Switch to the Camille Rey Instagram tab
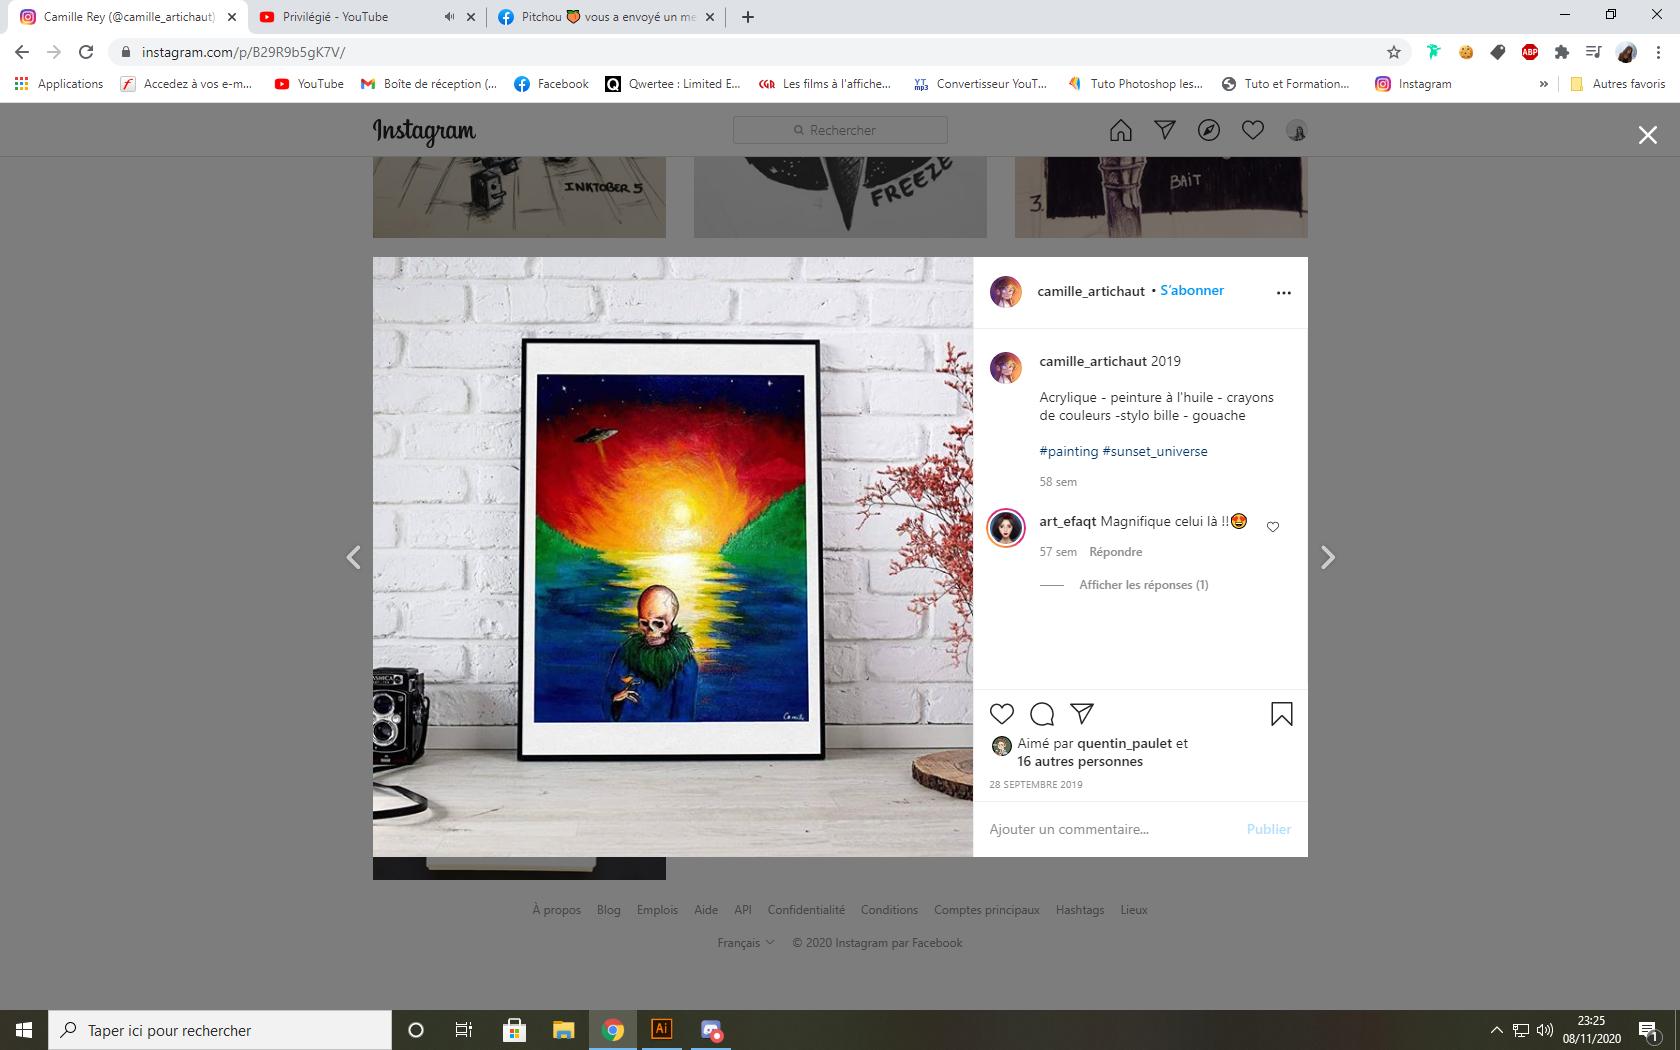Screen dimensions: 1680x1050 130,17
